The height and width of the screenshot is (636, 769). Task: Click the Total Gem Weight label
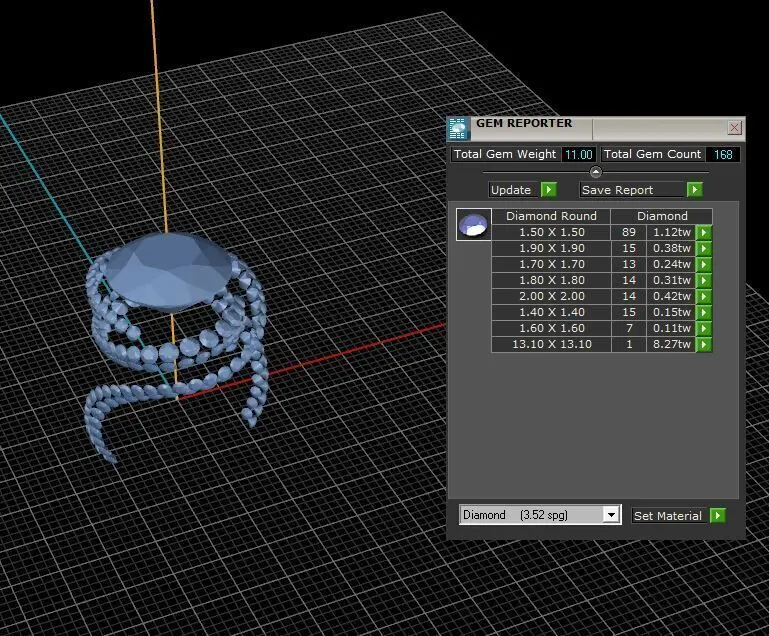(505, 154)
